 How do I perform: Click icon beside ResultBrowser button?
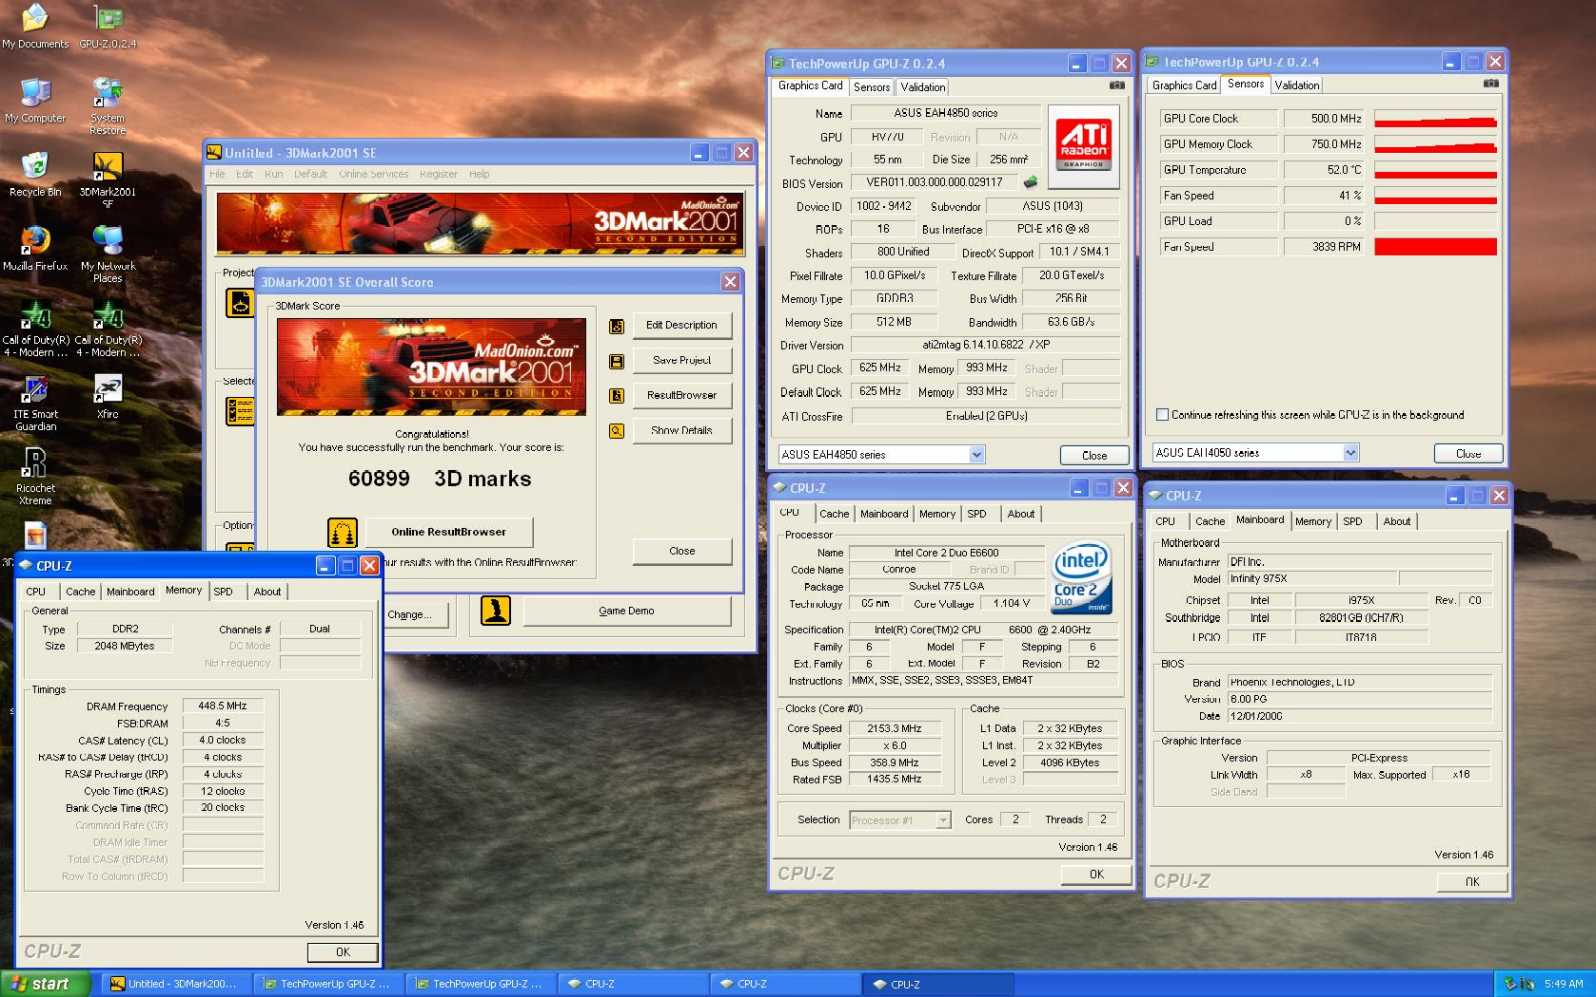coord(617,396)
